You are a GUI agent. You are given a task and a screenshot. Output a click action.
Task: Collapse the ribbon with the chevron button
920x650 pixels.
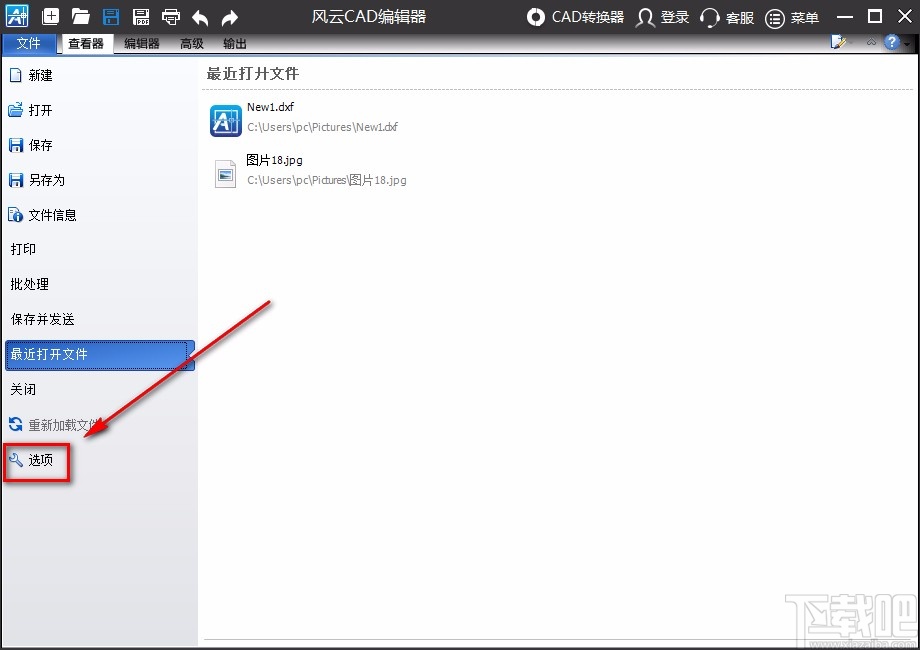pyautogui.click(x=870, y=43)
